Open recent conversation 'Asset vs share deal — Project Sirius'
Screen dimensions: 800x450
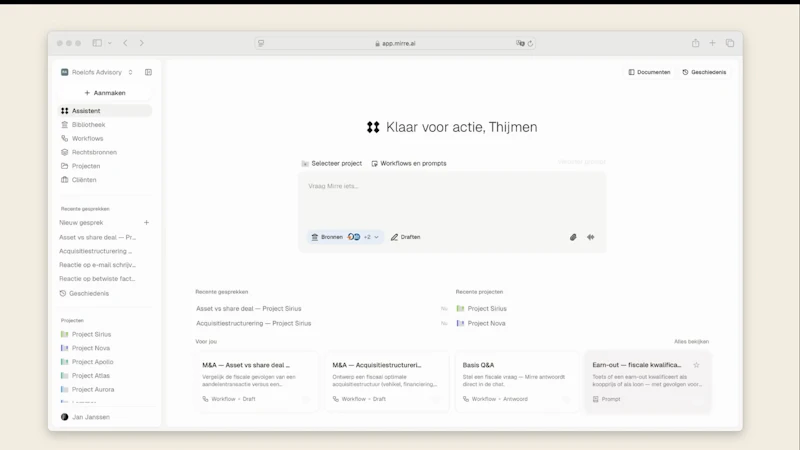pyautogui.click(x=248, y=309)
